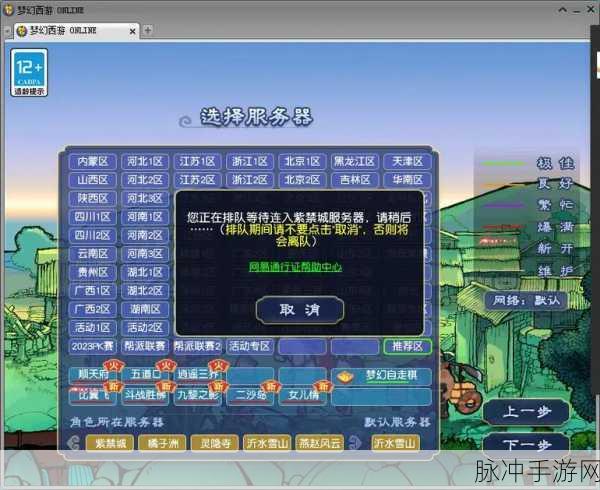The image size is (600, 490).
Task: Minimize the 梦幻西游 window
Action: 577,11
